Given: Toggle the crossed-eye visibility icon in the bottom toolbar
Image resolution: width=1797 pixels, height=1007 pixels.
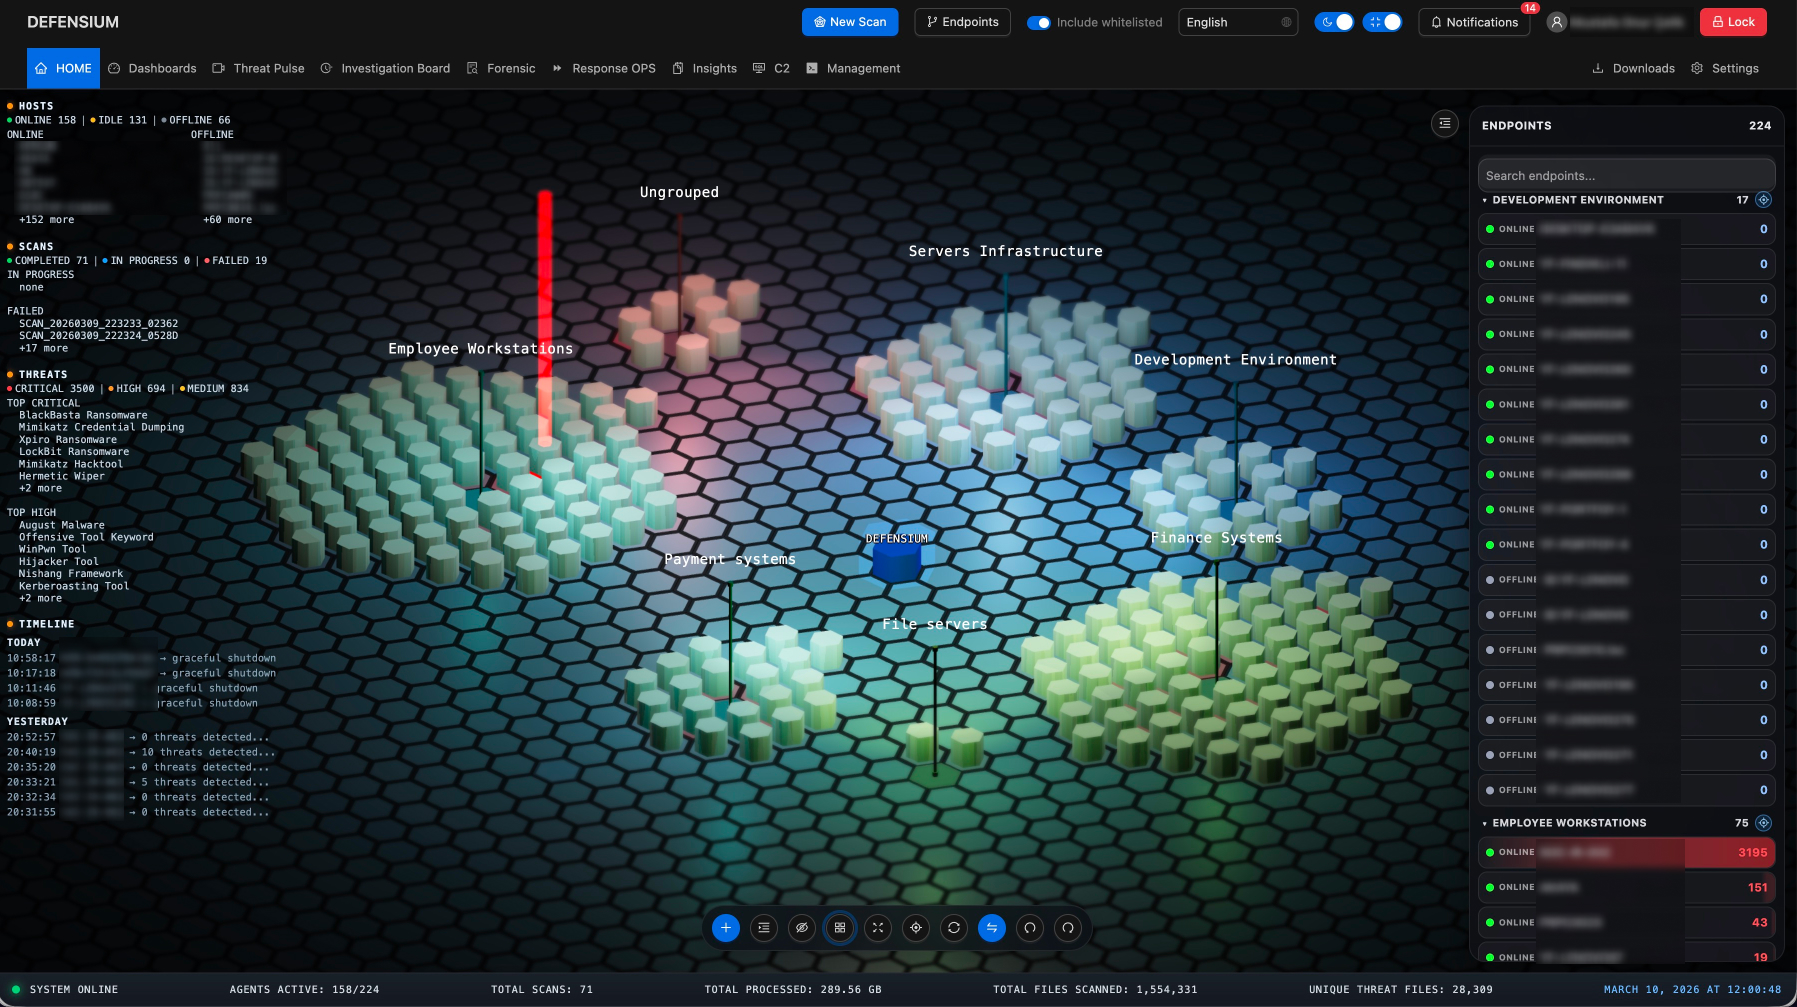Looking at the screenshot, I should click(802, 928).
